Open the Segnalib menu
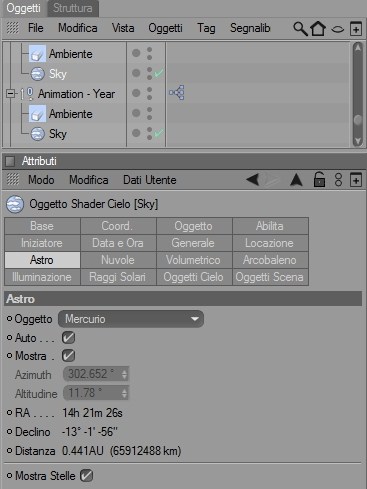The width and height of the screenshot is (367, 489). pos(250,28)
